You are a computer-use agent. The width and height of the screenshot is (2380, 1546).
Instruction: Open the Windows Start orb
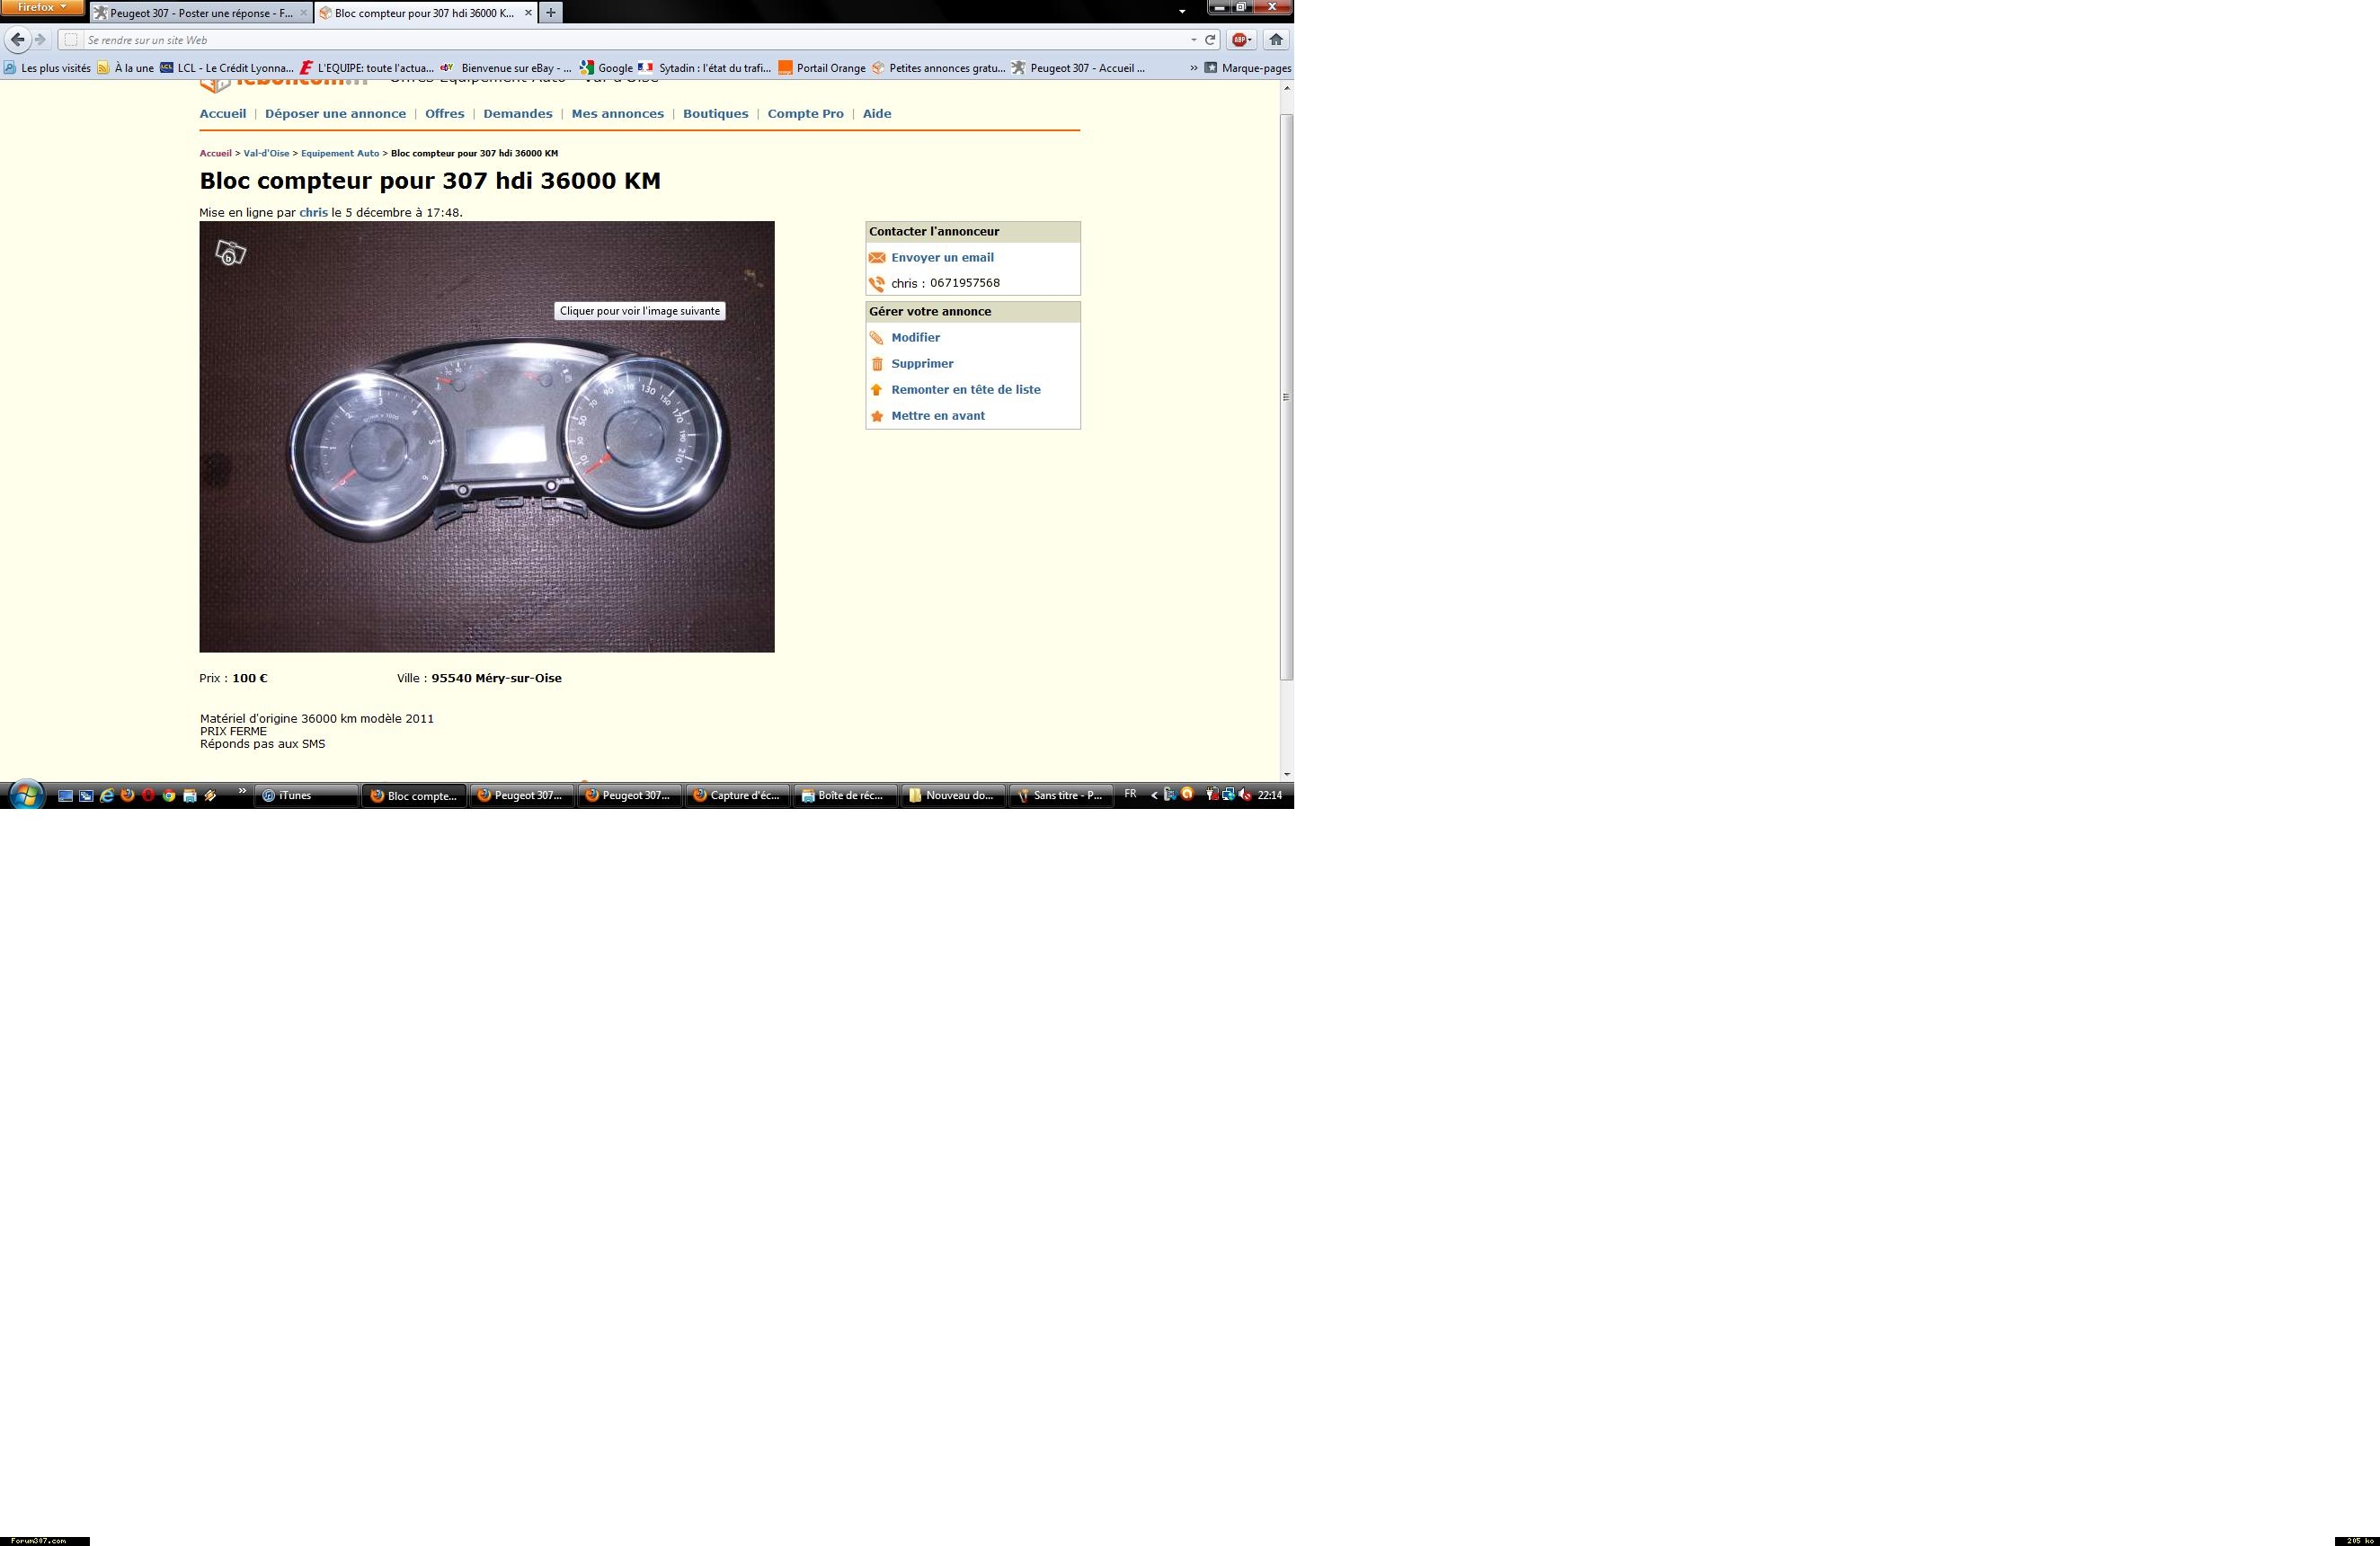26,796
